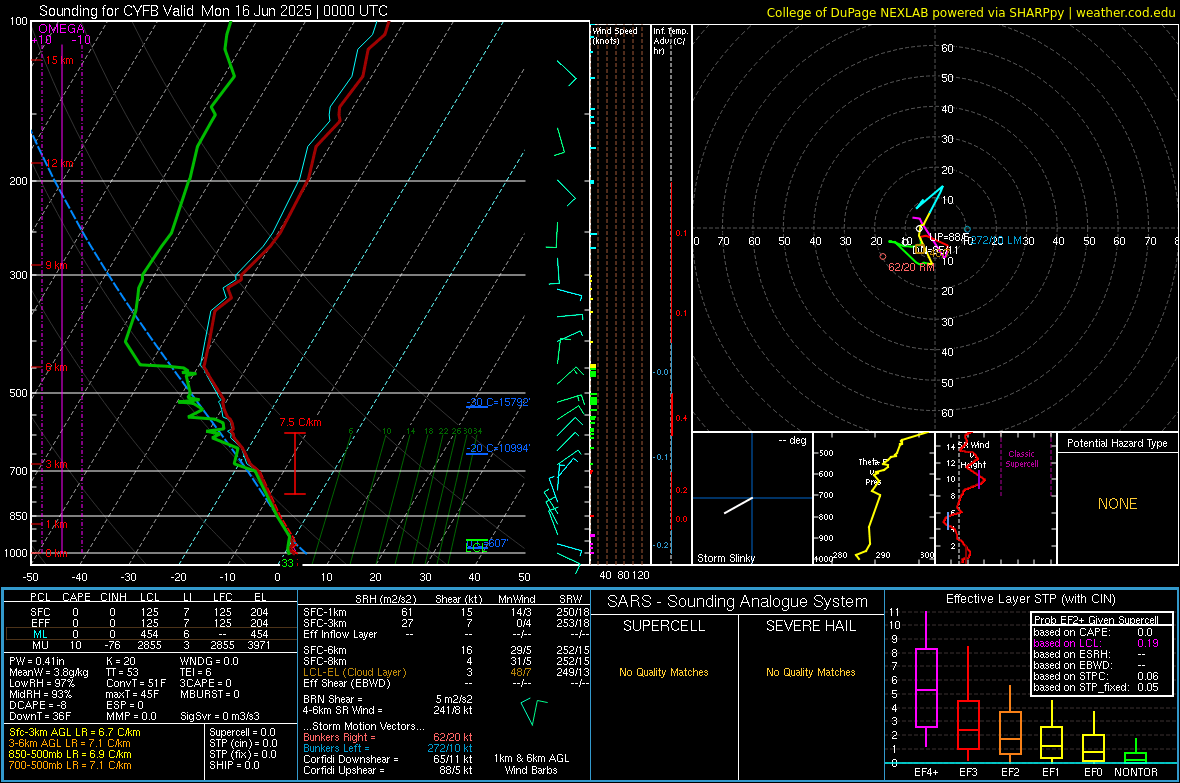
Task: Select the 500 mb pressure label
Action: (18, 393)
